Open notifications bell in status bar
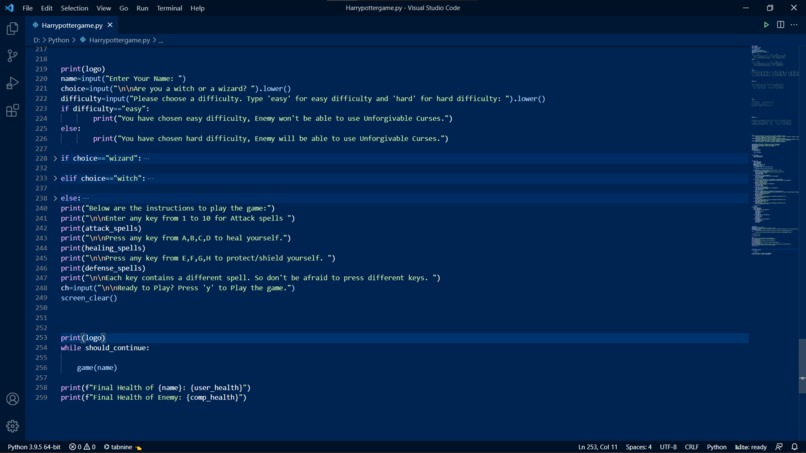Viewport: 806px width, 453px height. pyautogui.click(x=795, y=447)
